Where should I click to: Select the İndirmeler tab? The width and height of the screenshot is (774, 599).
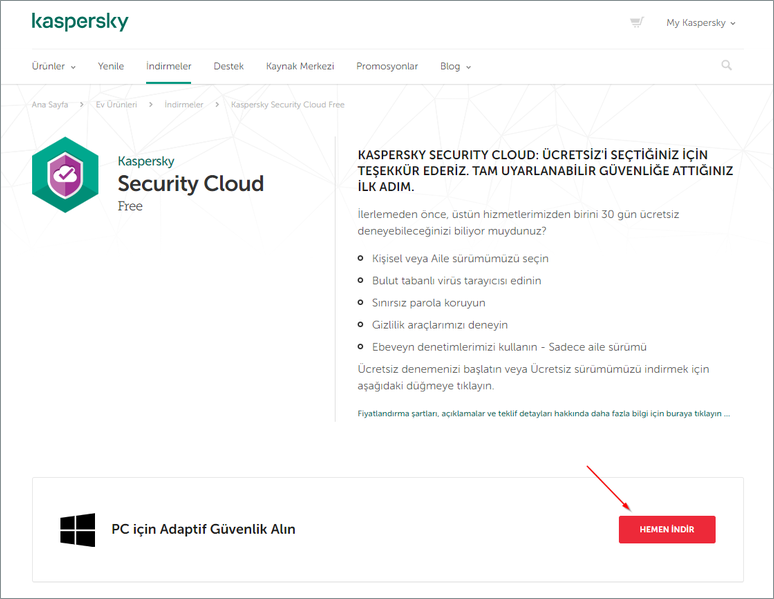(168, 66)
